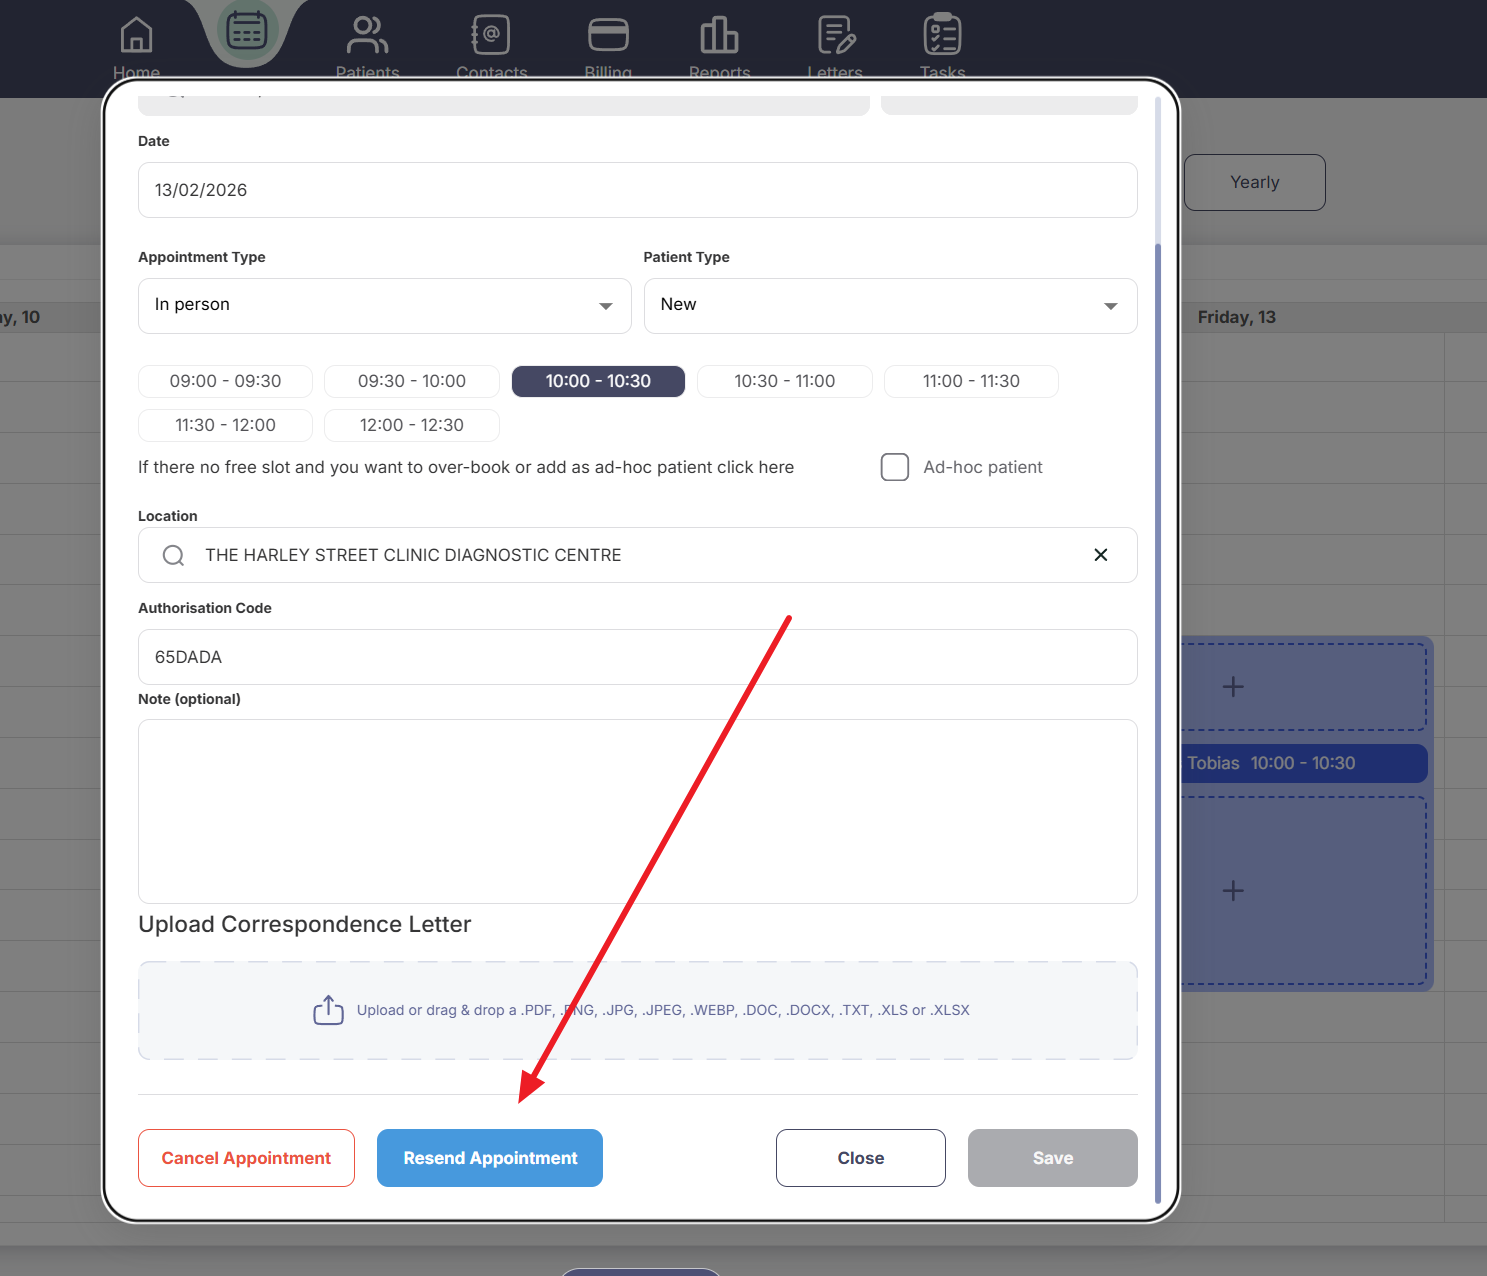Open the Letters icon

pyautogui.click(x=835, y=36)
